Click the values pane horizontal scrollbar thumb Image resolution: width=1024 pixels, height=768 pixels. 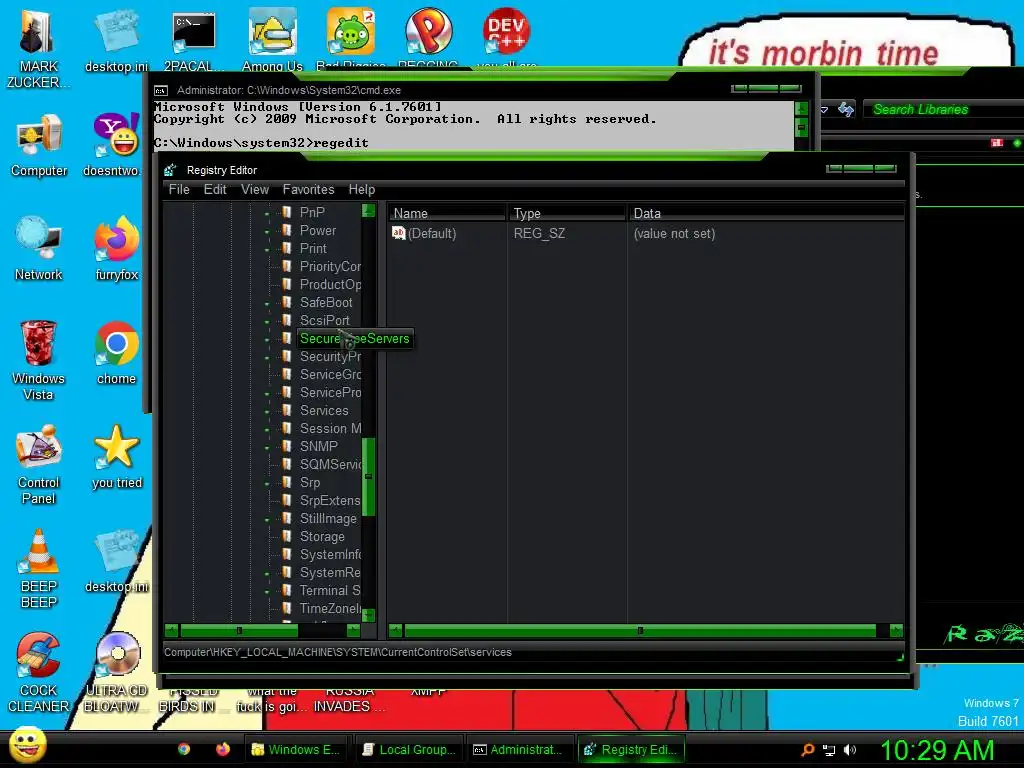pyautogui.click(x=640, y=630)
